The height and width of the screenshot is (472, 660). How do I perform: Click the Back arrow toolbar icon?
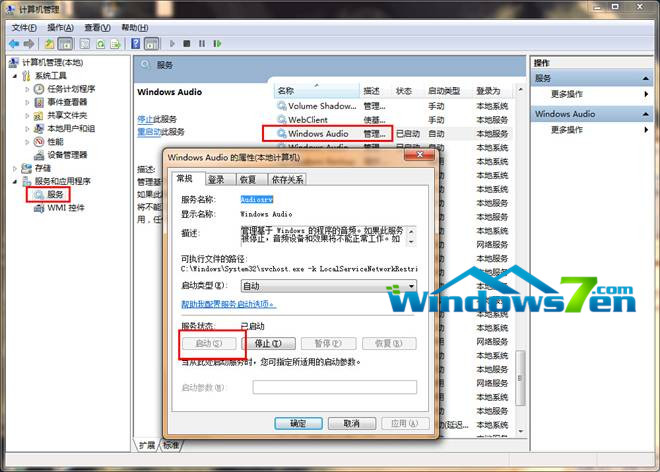[x=15, y=44]
